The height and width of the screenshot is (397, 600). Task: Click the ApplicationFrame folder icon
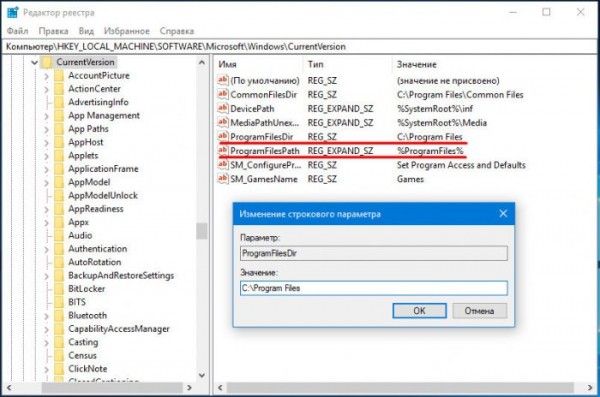59,169
